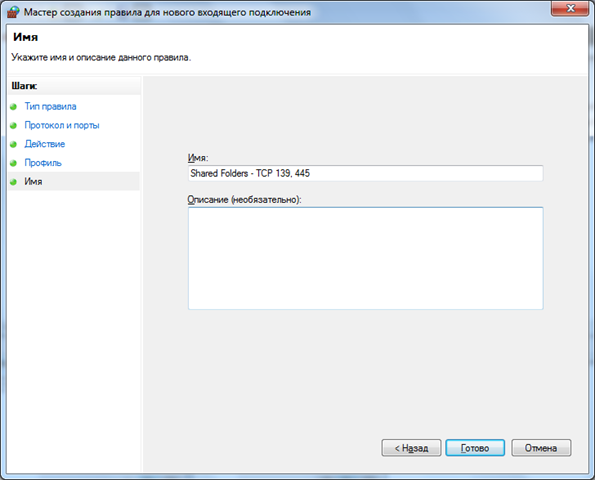Open the Протокол и порты step

[x=62, y=125]
